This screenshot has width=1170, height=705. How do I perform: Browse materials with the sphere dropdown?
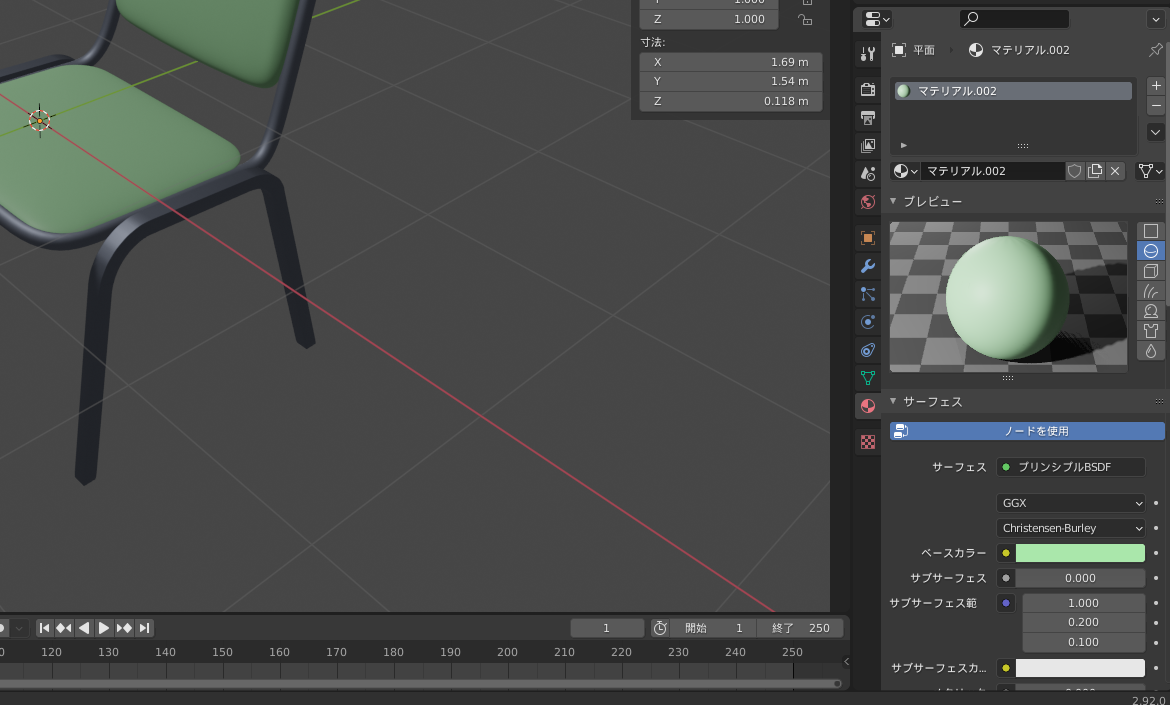905,171
